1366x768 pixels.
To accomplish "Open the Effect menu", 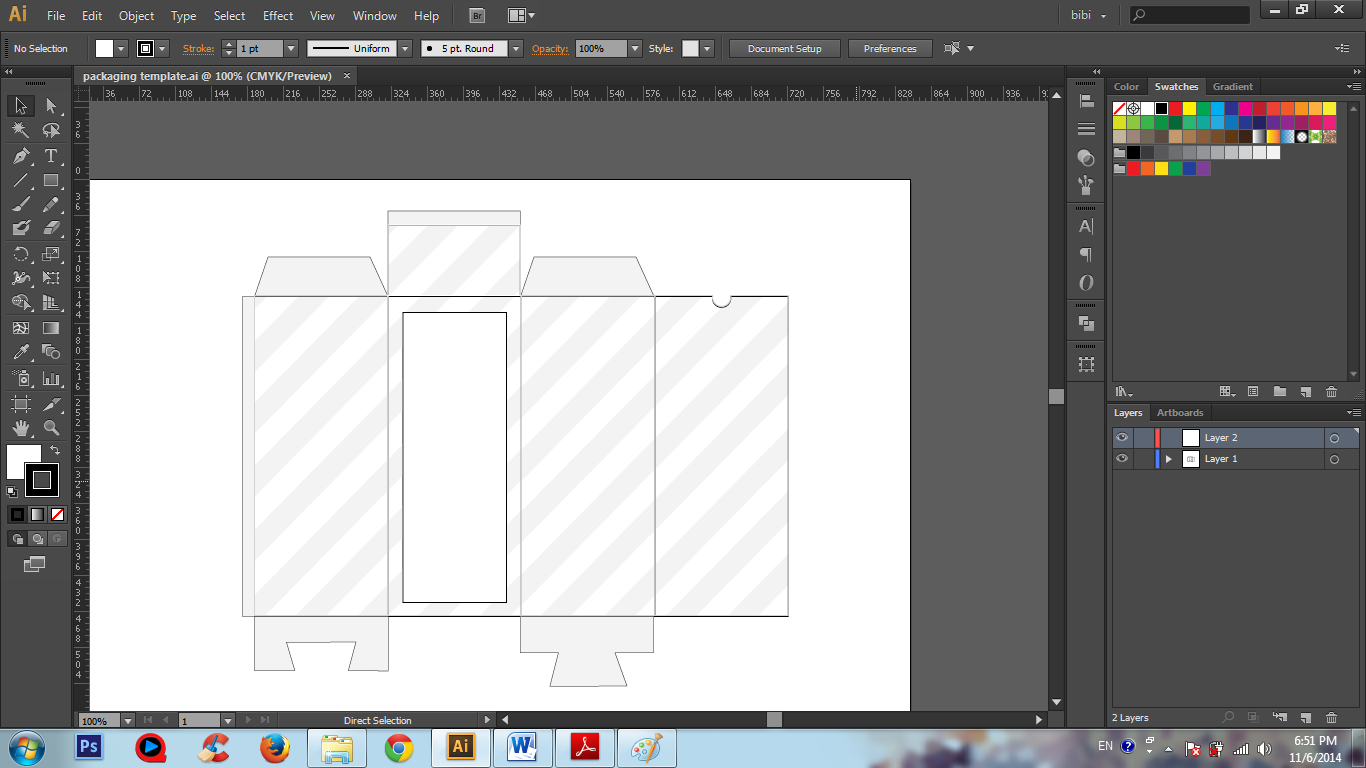I will point(278,16).
